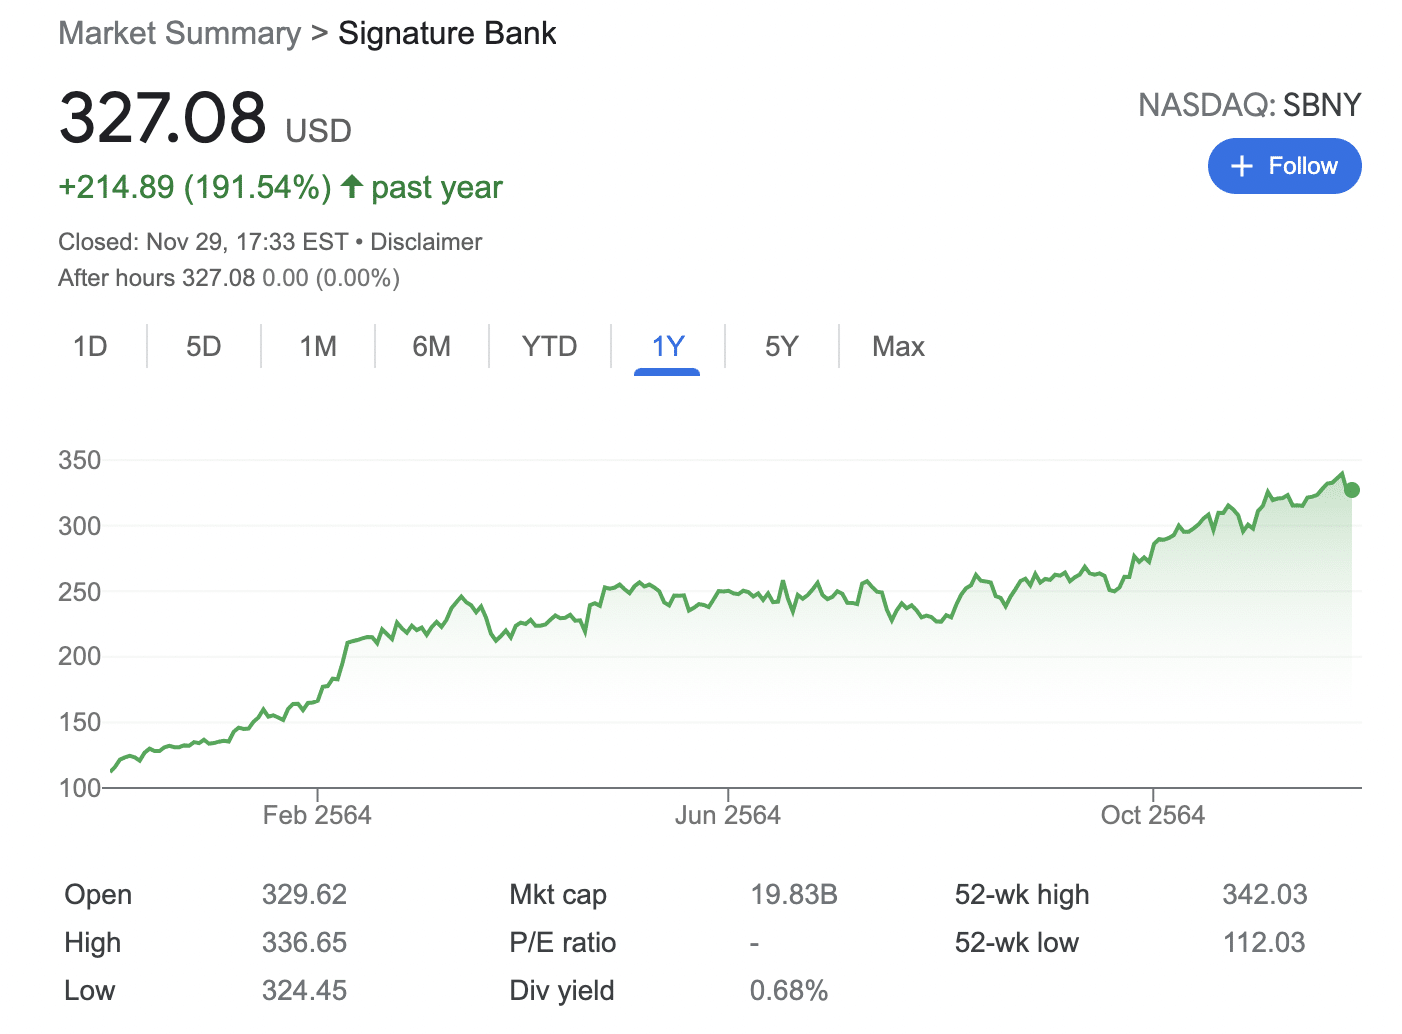Click the green endpoint dot on chart
The width and height of the screenshot is (1402, 1034).
[1352, 490]
